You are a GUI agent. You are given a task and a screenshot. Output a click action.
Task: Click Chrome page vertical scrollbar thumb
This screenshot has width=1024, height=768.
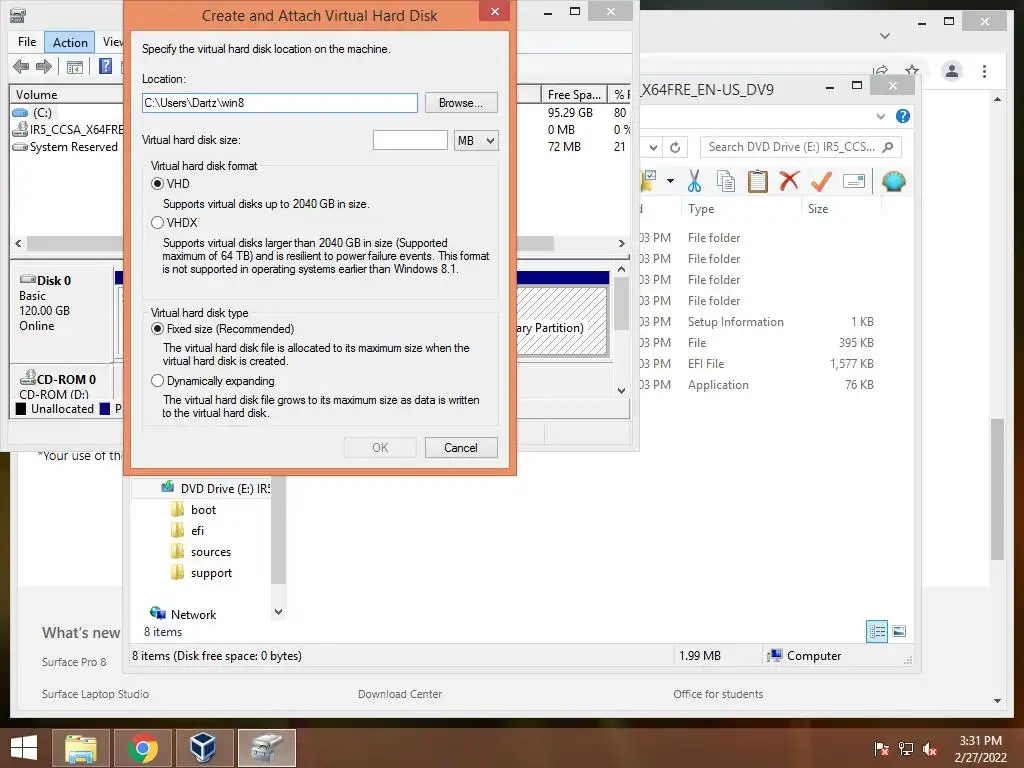997,488
